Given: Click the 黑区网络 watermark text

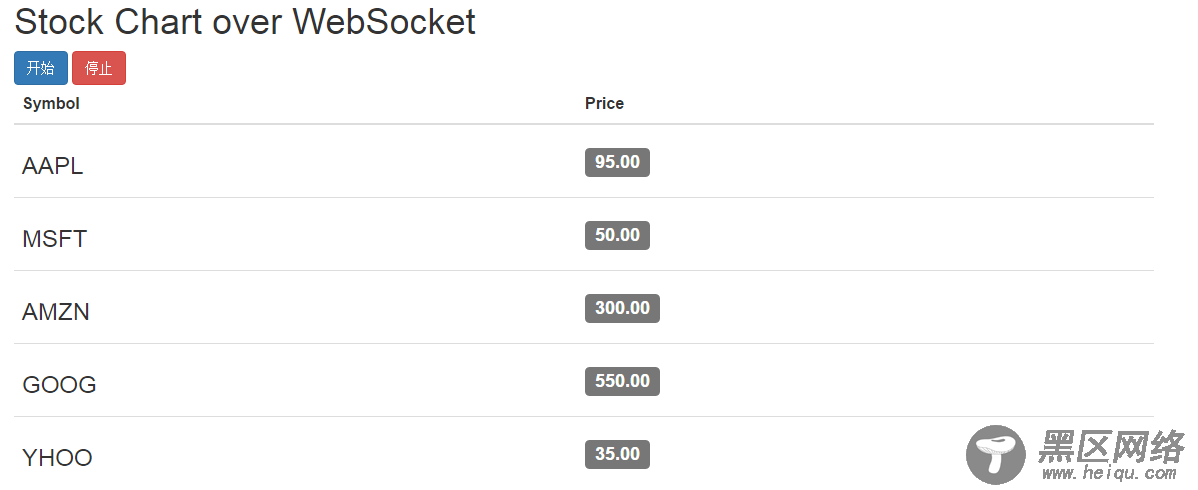Looking at the screenshot, I should (x=1111, y=446).
